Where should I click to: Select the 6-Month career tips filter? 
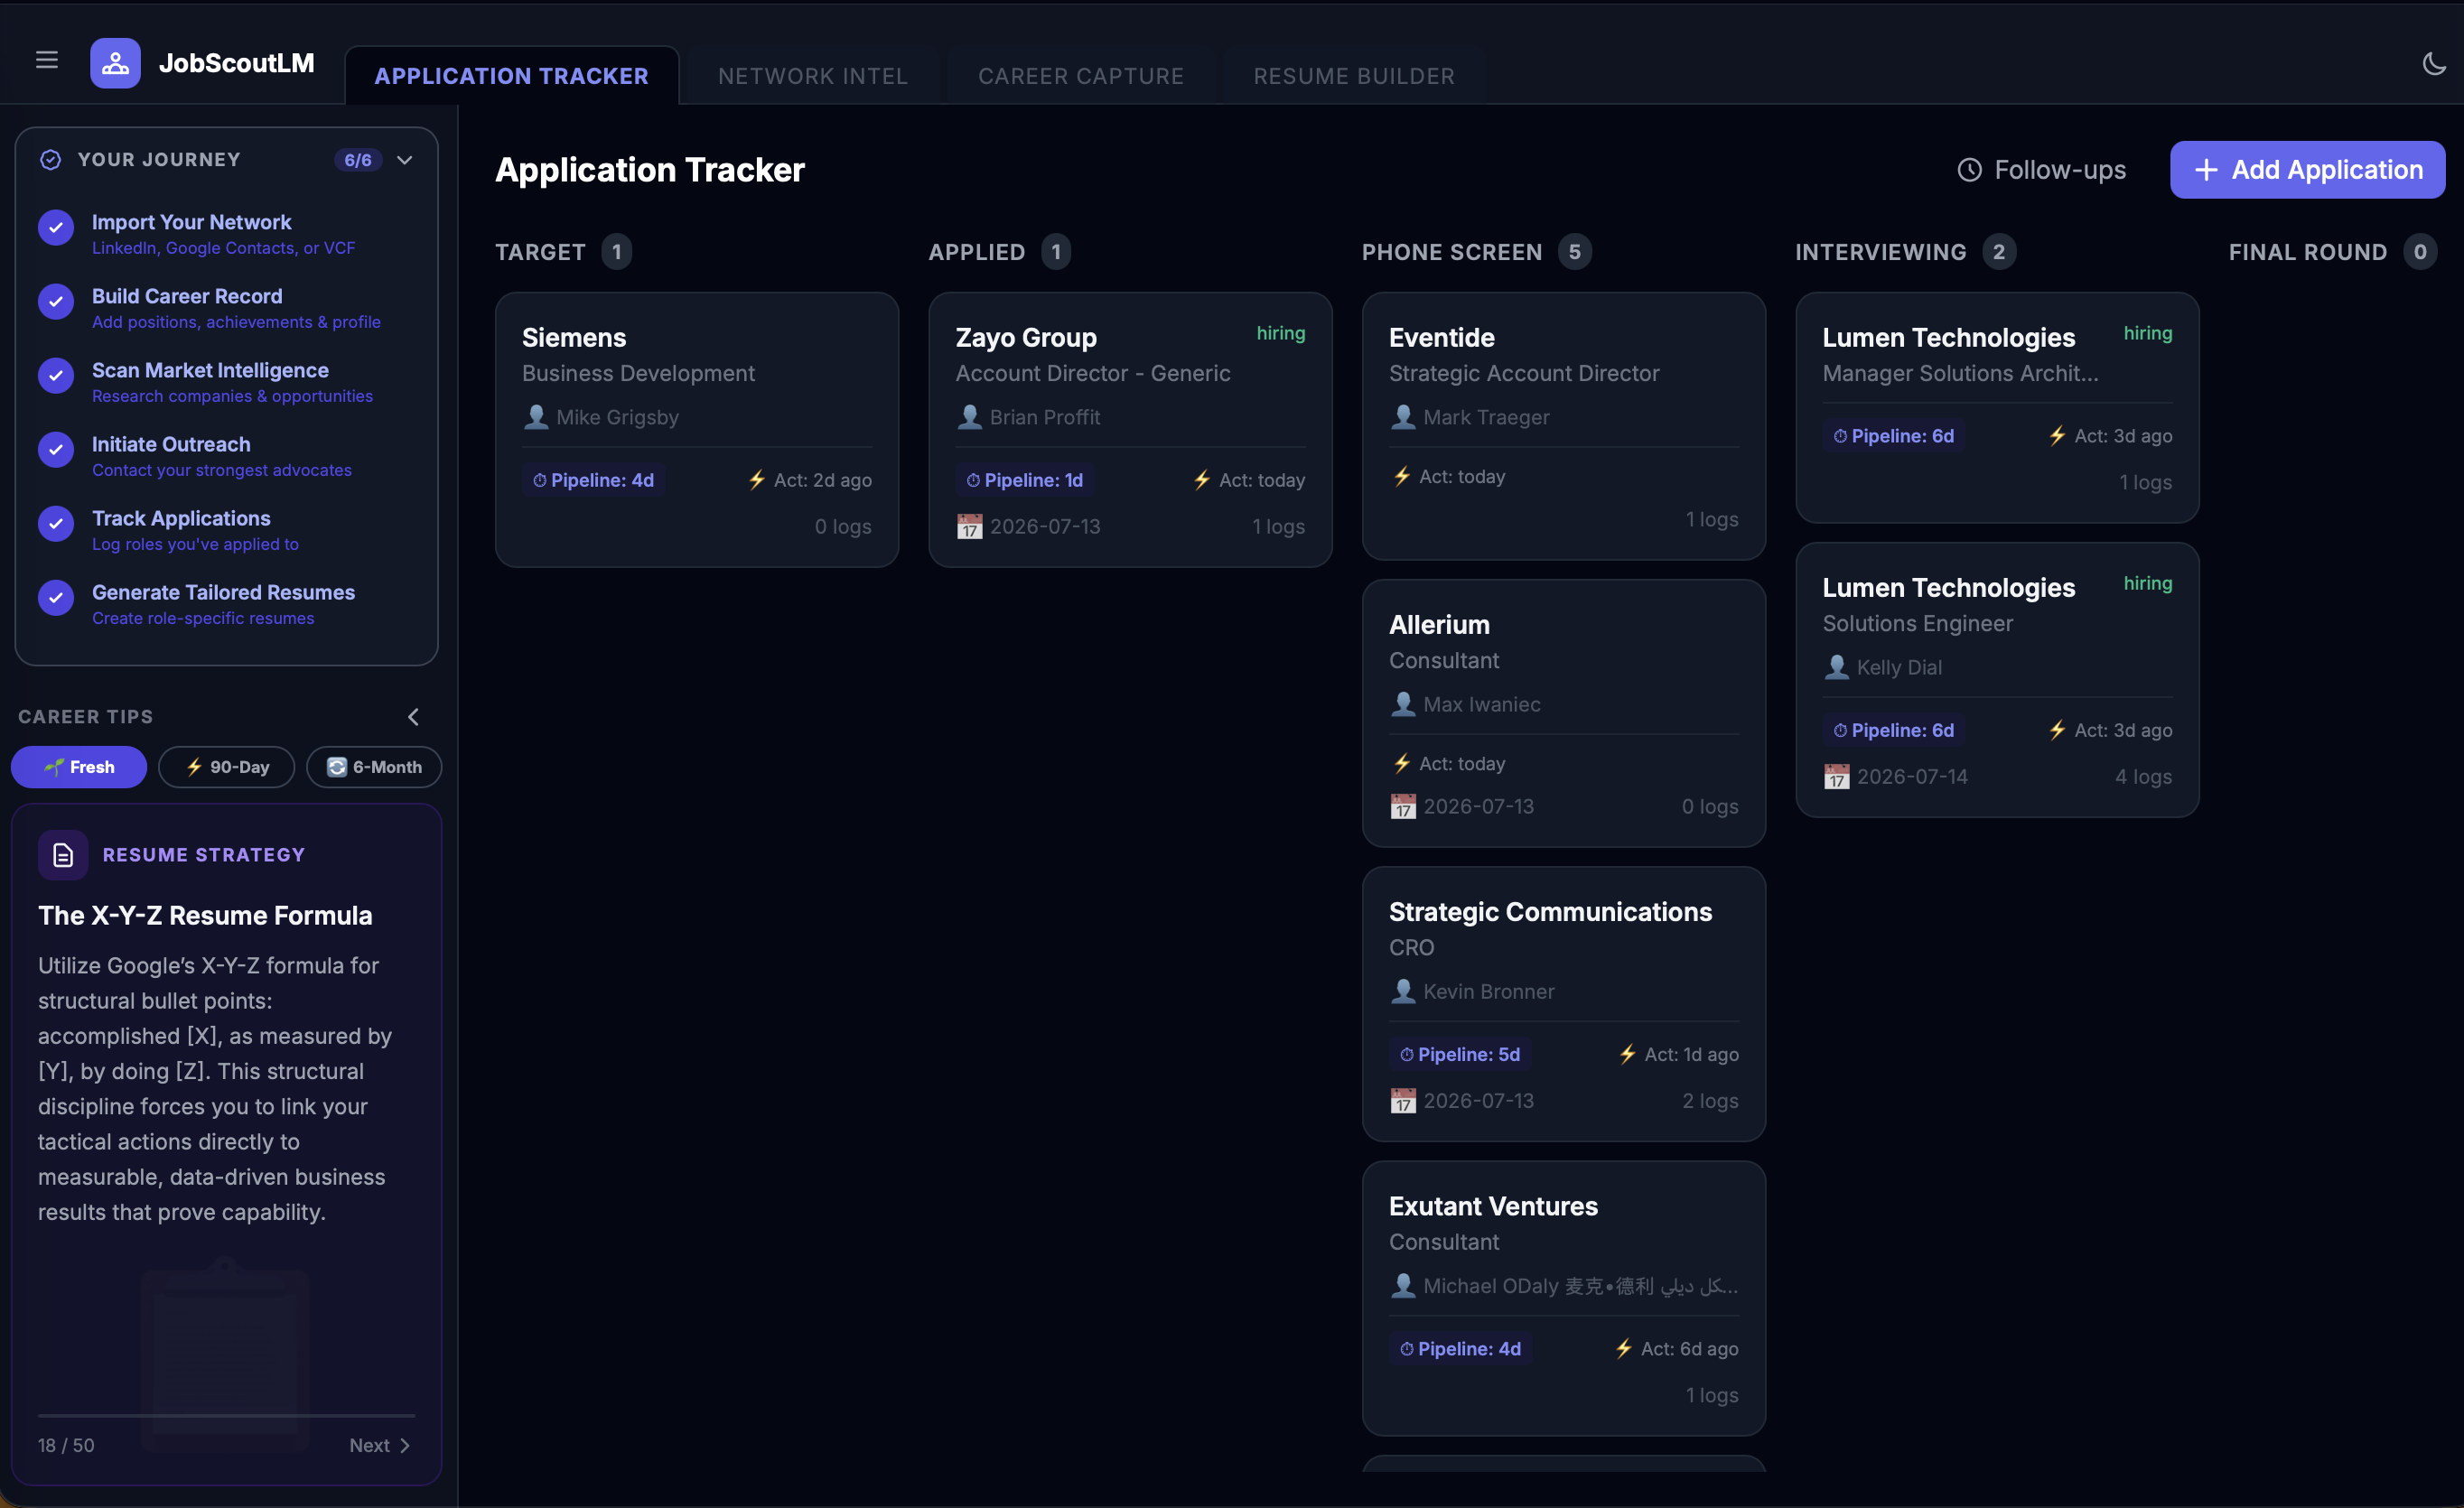374,767
